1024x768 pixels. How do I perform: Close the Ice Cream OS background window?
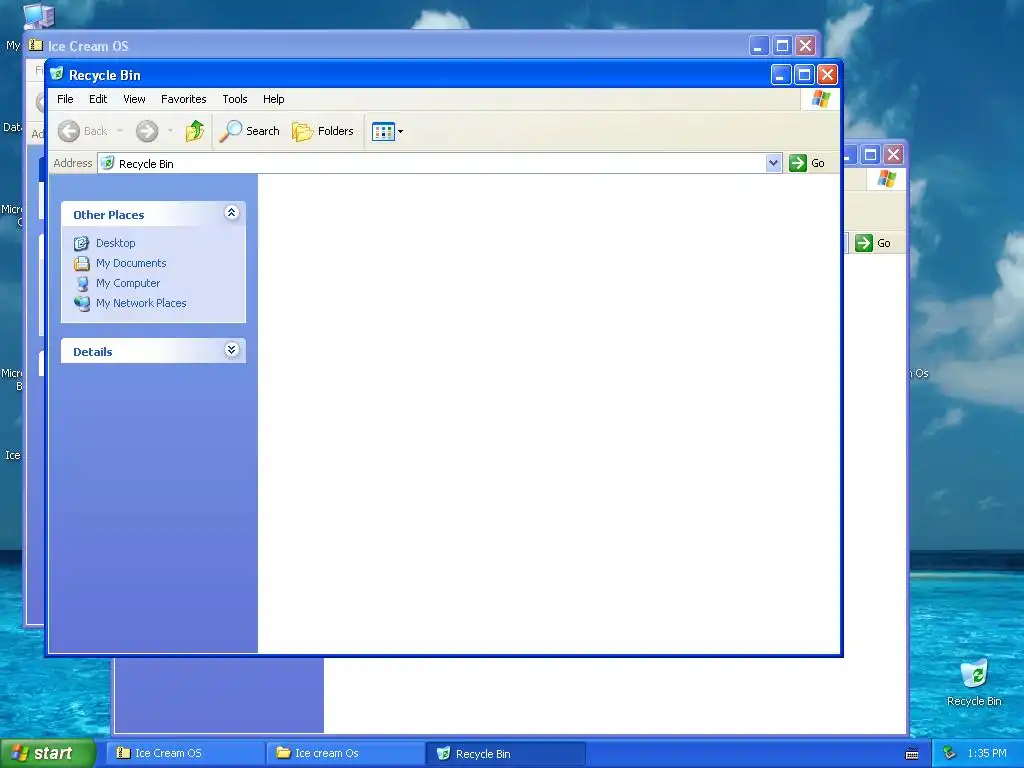point(805,46)
